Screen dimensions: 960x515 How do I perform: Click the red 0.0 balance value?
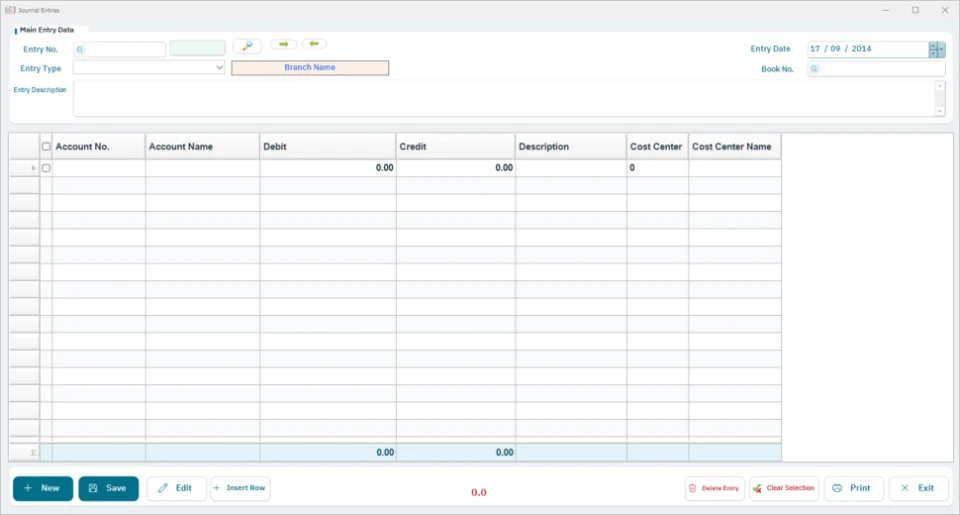tap(479, 492)
